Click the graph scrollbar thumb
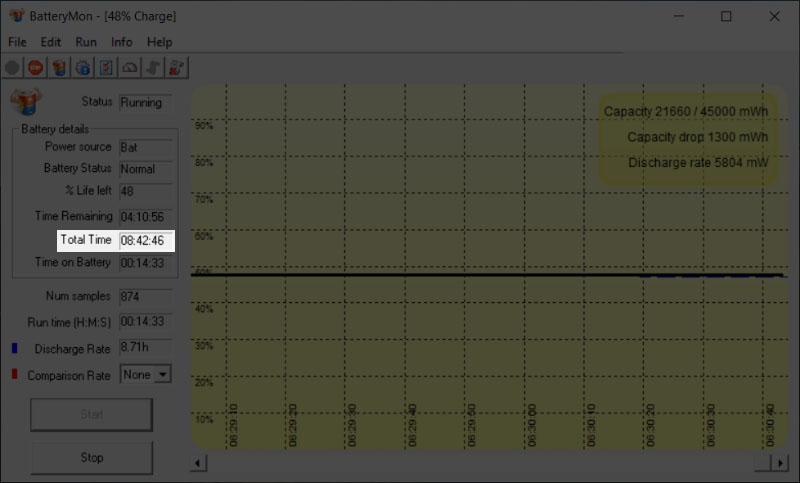 pos(763,464)
